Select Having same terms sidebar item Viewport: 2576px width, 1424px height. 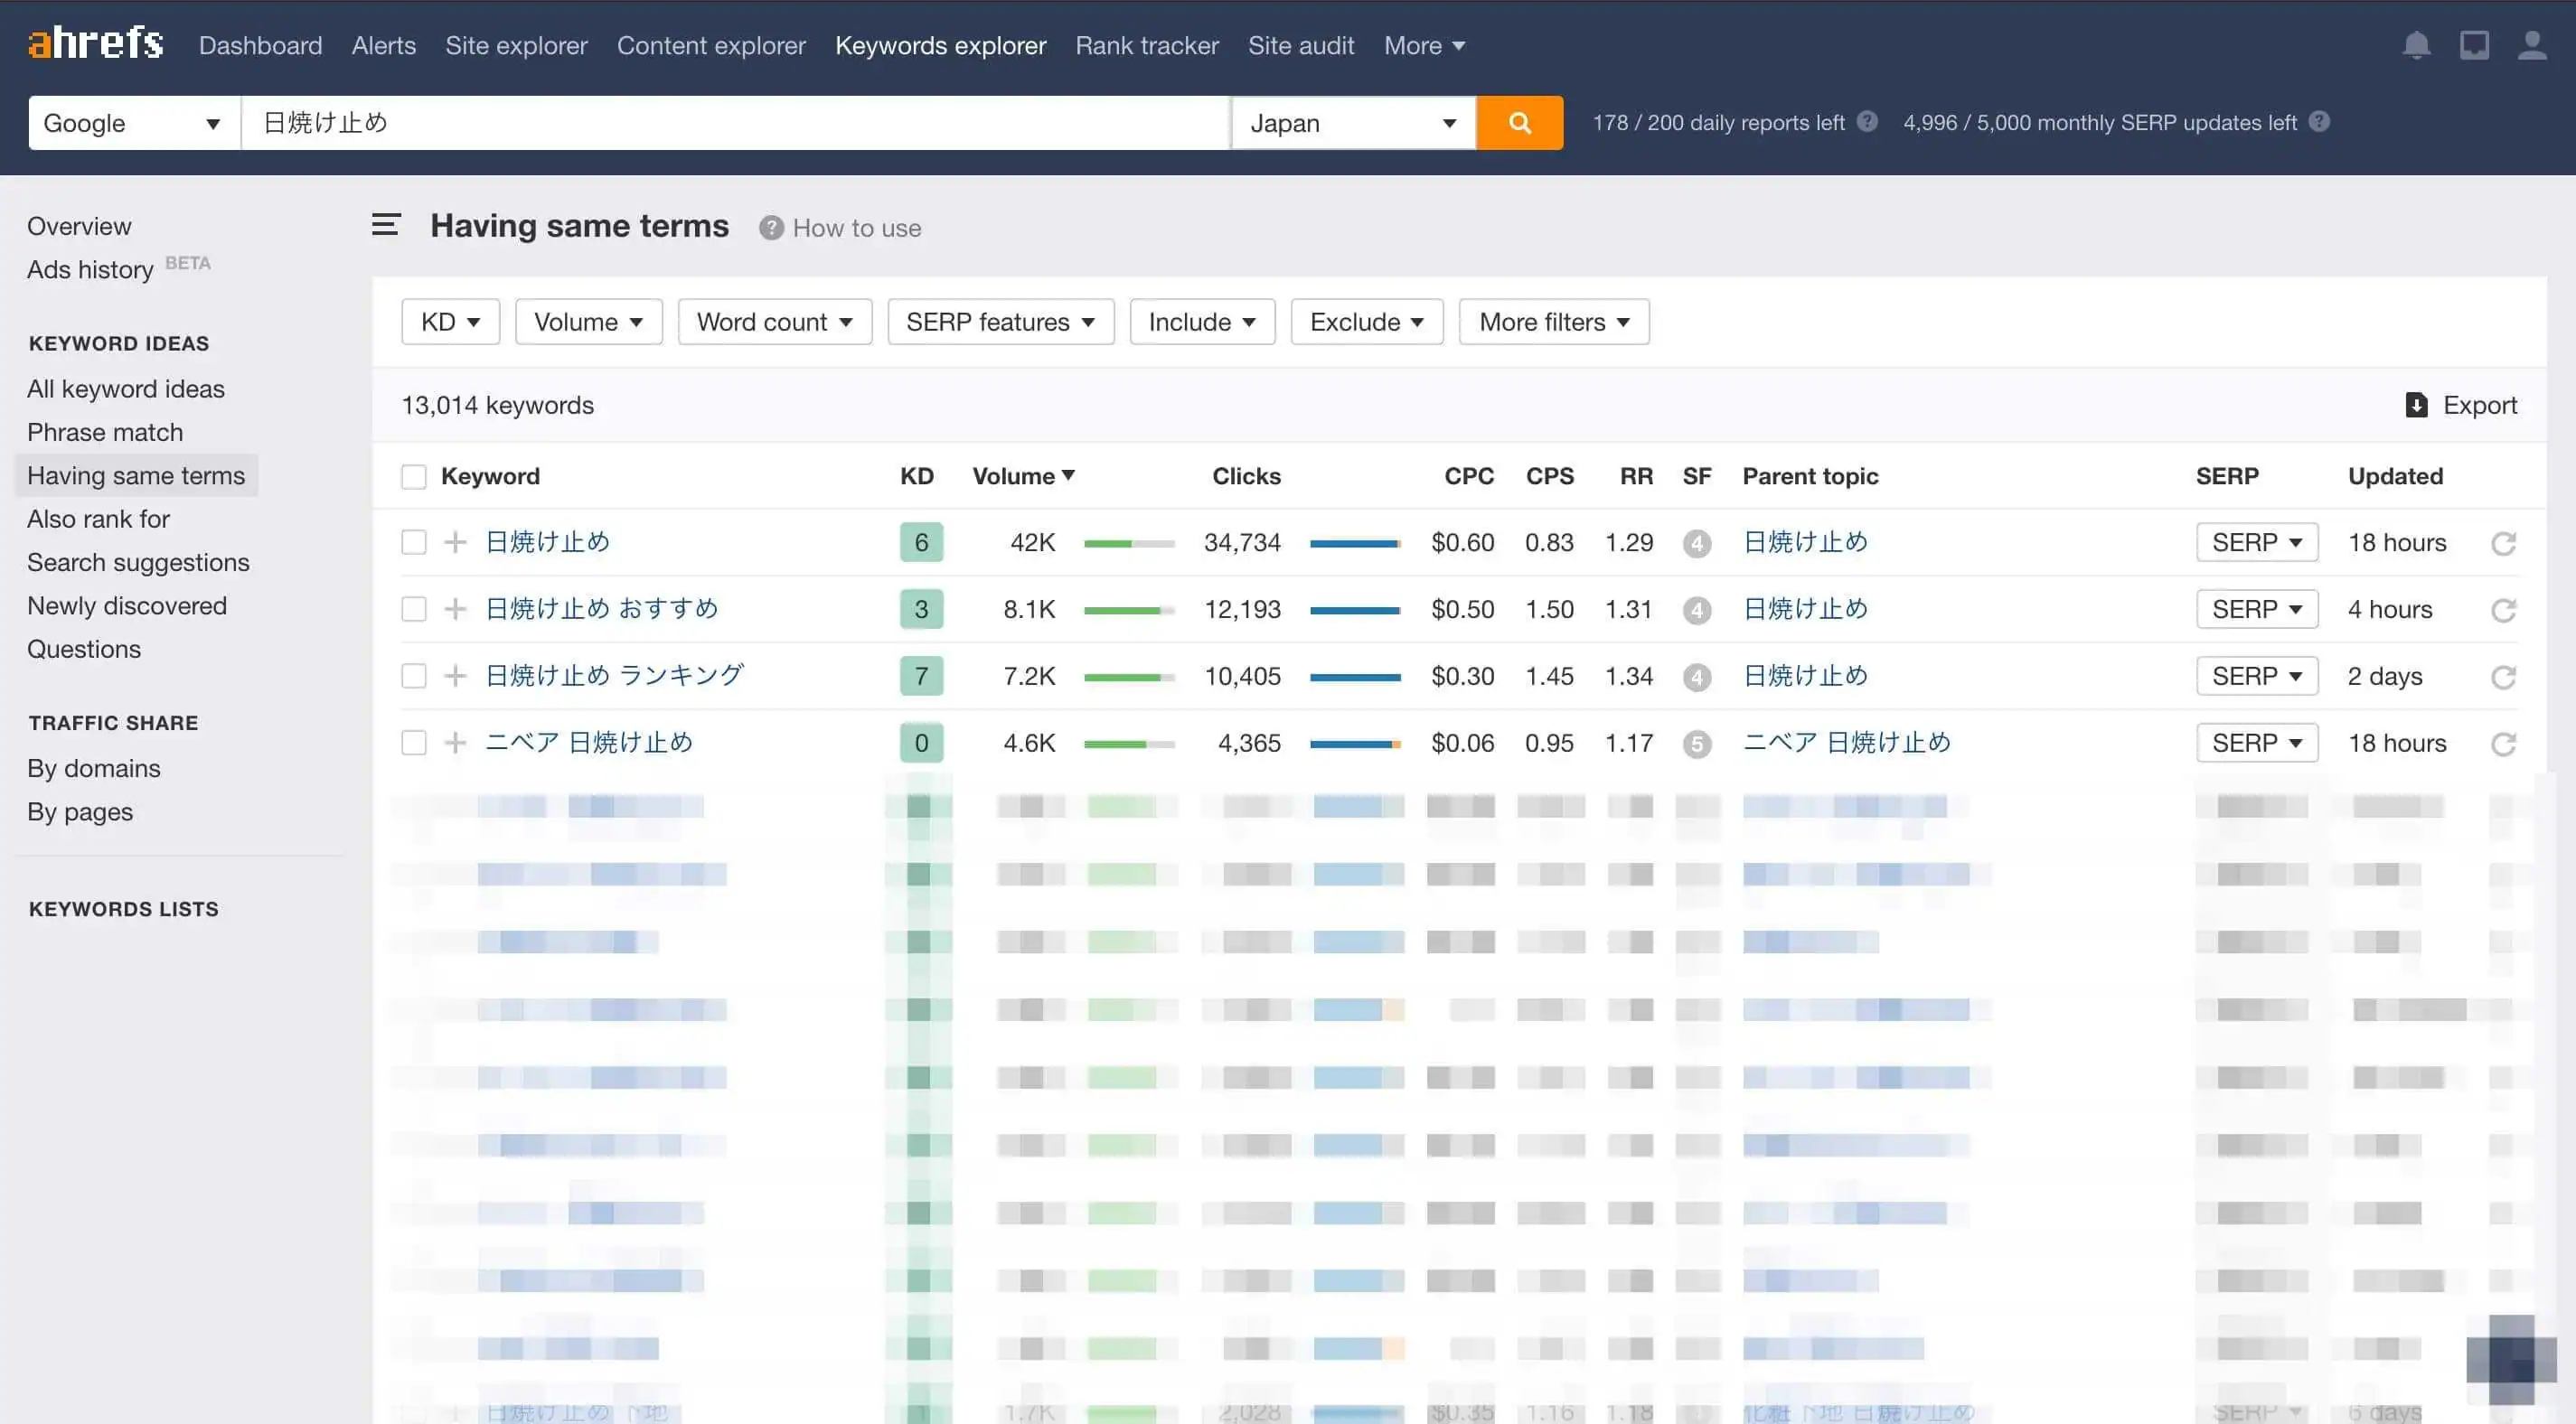pyautogui.click(x=136, y=473)
